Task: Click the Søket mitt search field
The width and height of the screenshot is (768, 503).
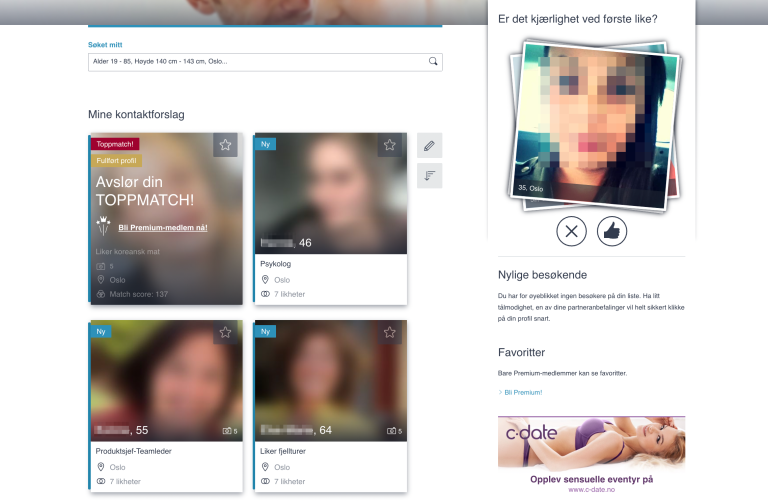Action: click(255, 61)
